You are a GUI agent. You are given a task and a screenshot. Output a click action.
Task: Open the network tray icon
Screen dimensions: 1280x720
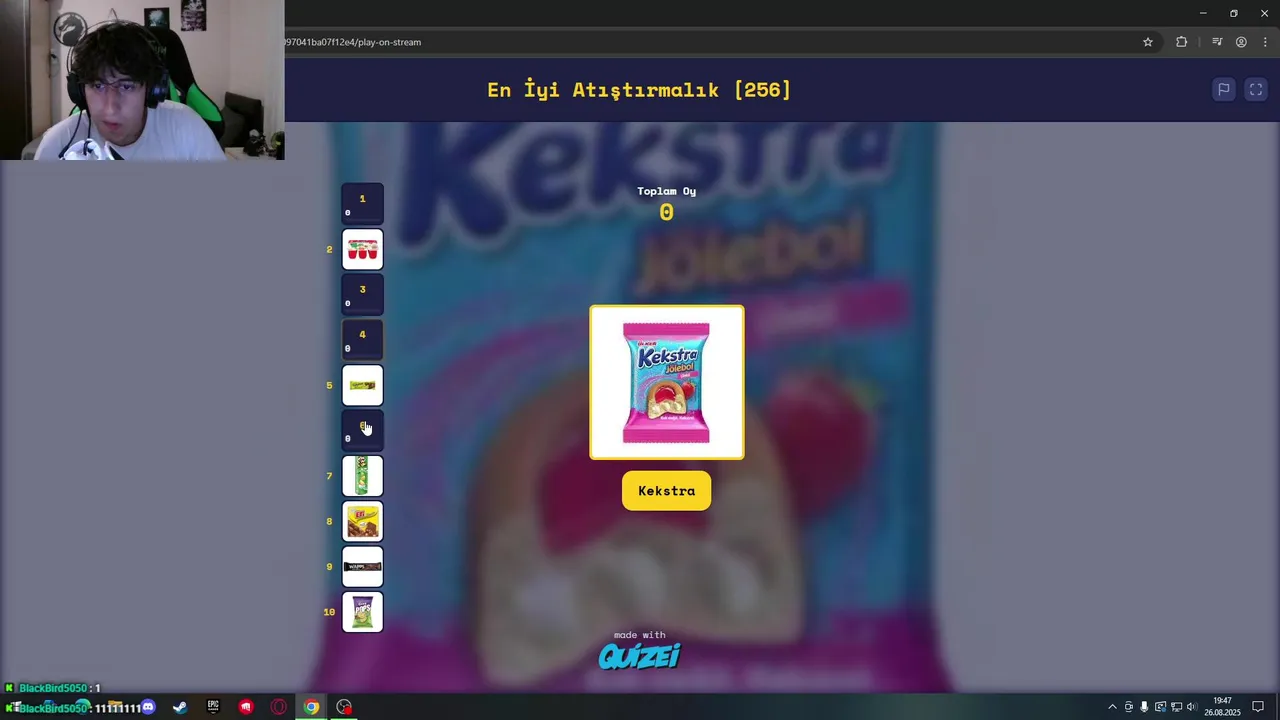[1176, 707]
